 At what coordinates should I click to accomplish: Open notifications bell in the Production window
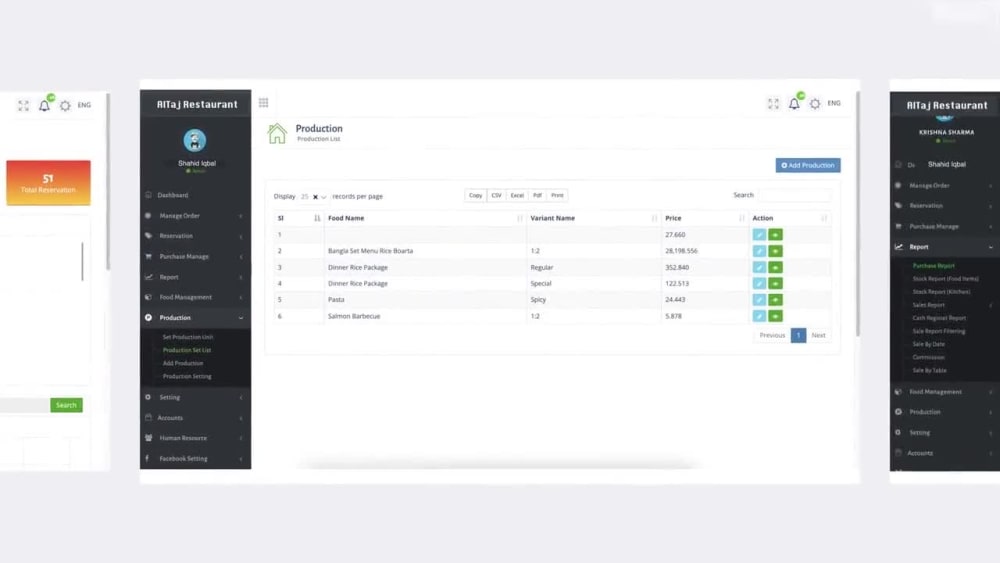tap(794, 103)
